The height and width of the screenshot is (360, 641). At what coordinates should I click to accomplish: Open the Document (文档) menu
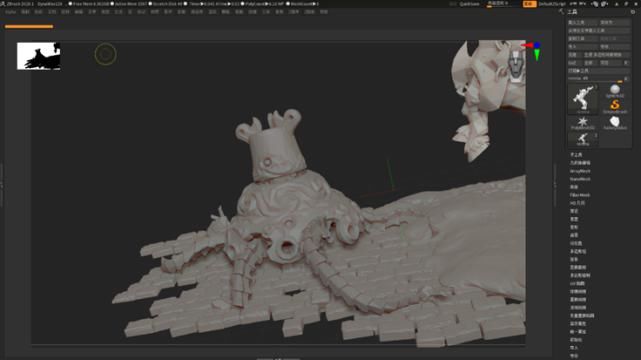coord(52,12)
